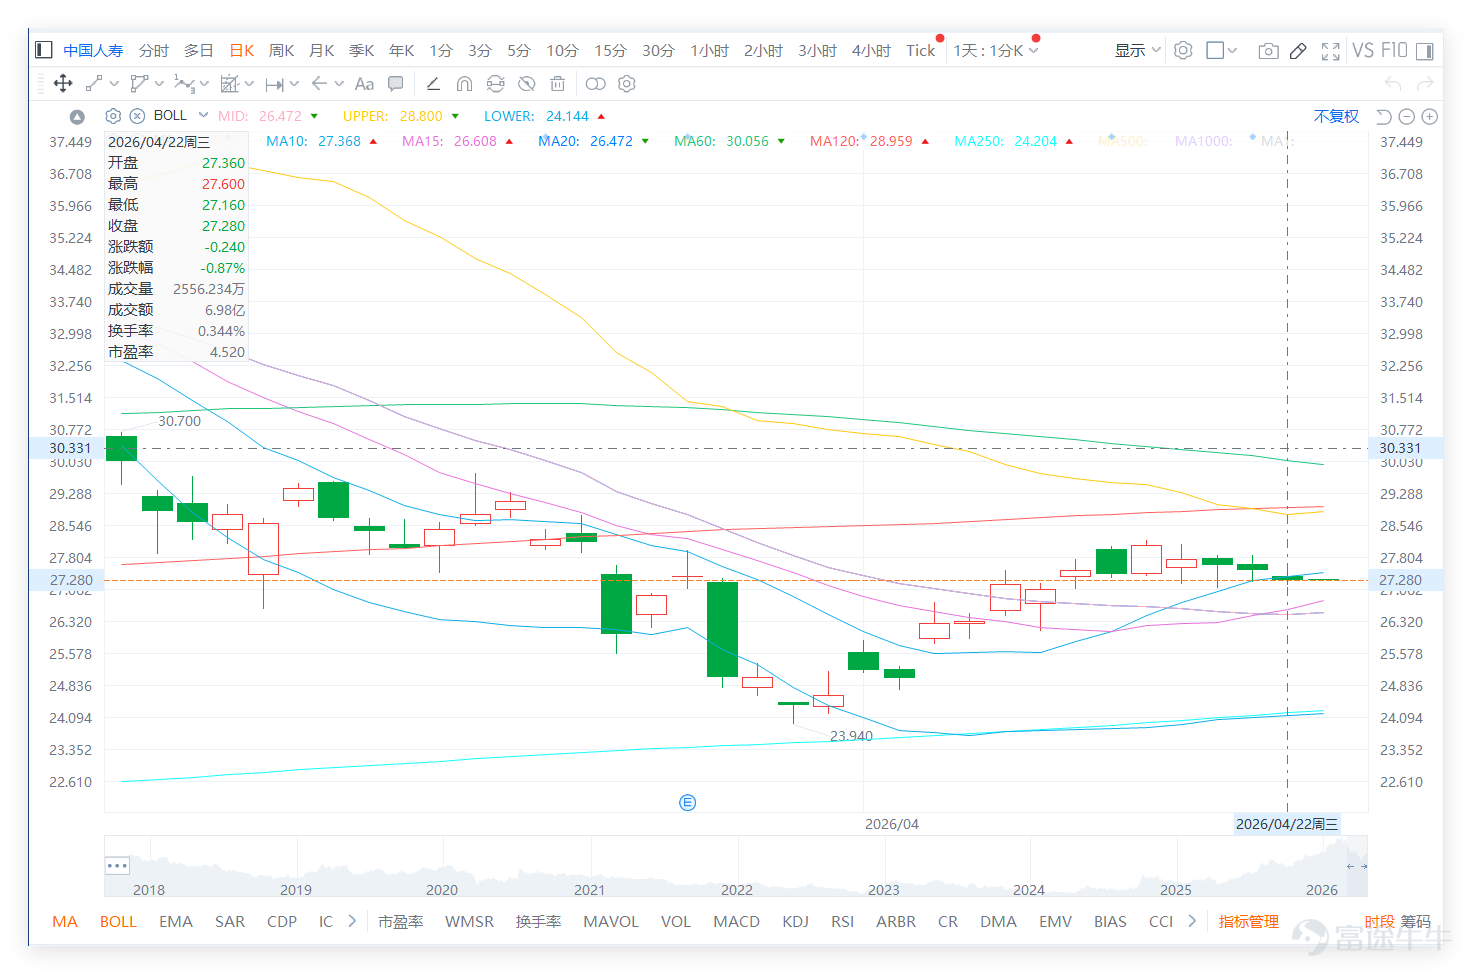Open chart settings gear in top bar

(x=1183, y=50)
